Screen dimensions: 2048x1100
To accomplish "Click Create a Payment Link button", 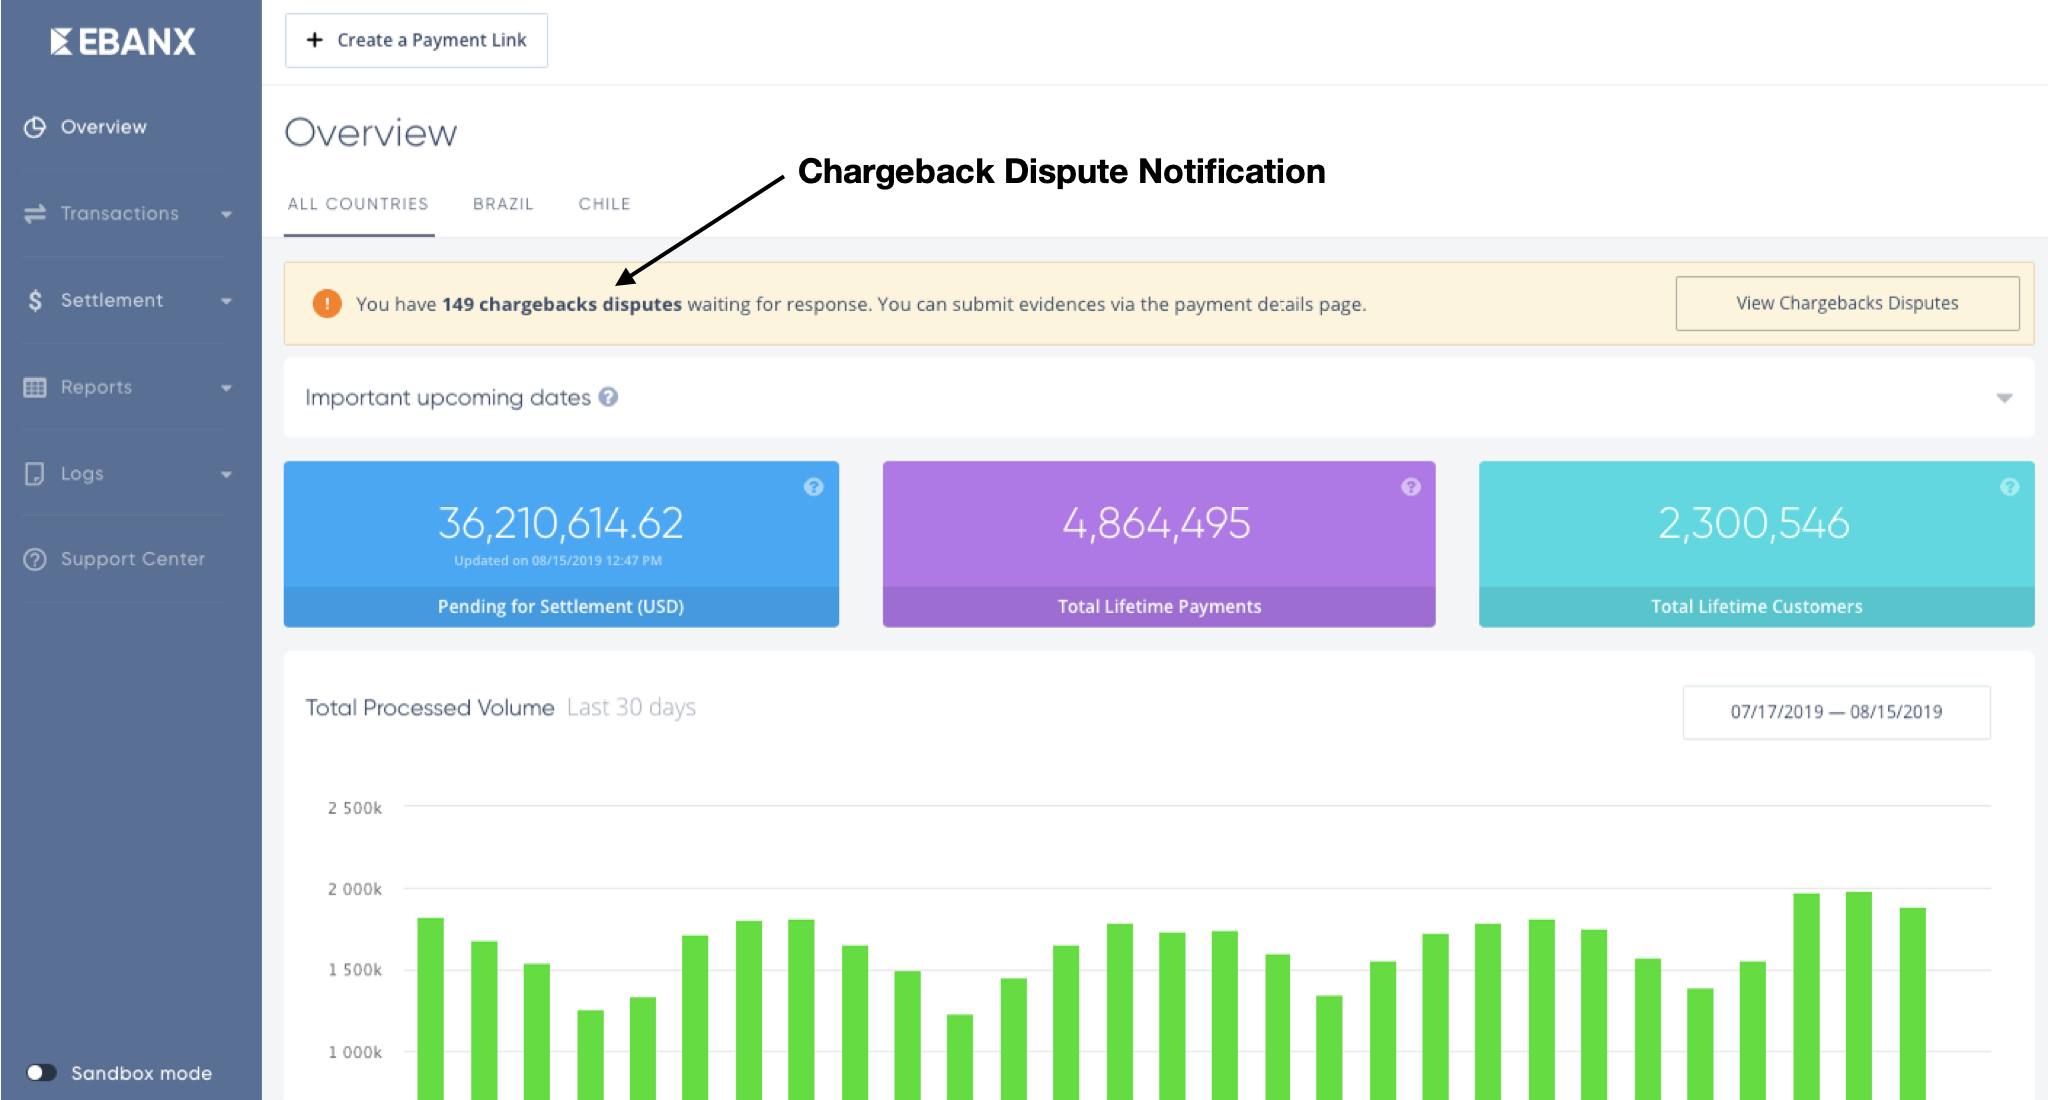I will pos(416,40).
